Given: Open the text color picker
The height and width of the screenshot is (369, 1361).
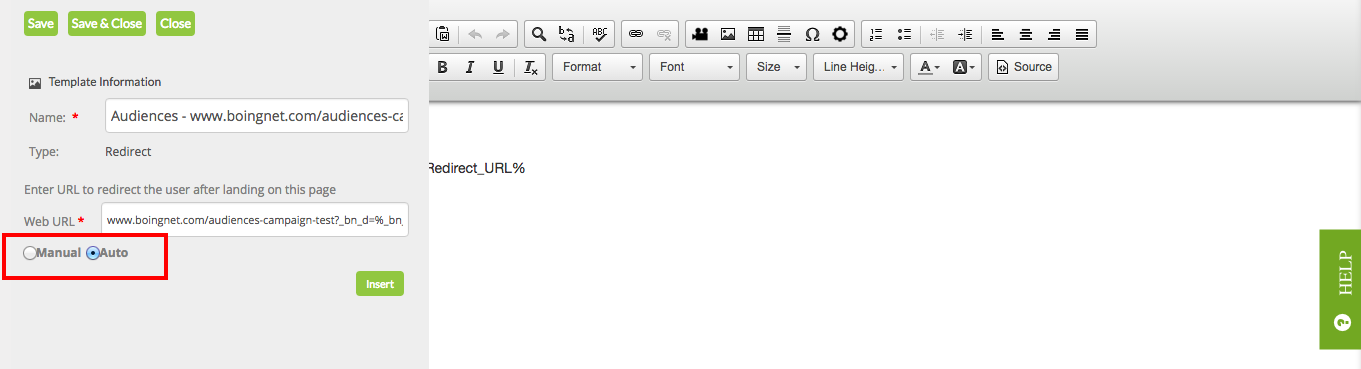Looking at the screenshot, I should (x=929, y=67).
